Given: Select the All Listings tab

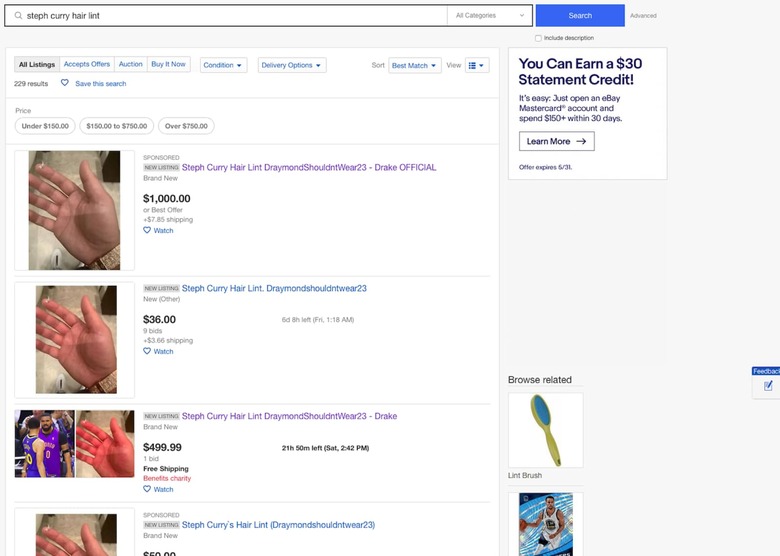Looking at the screenshot, I should [37, 64].
